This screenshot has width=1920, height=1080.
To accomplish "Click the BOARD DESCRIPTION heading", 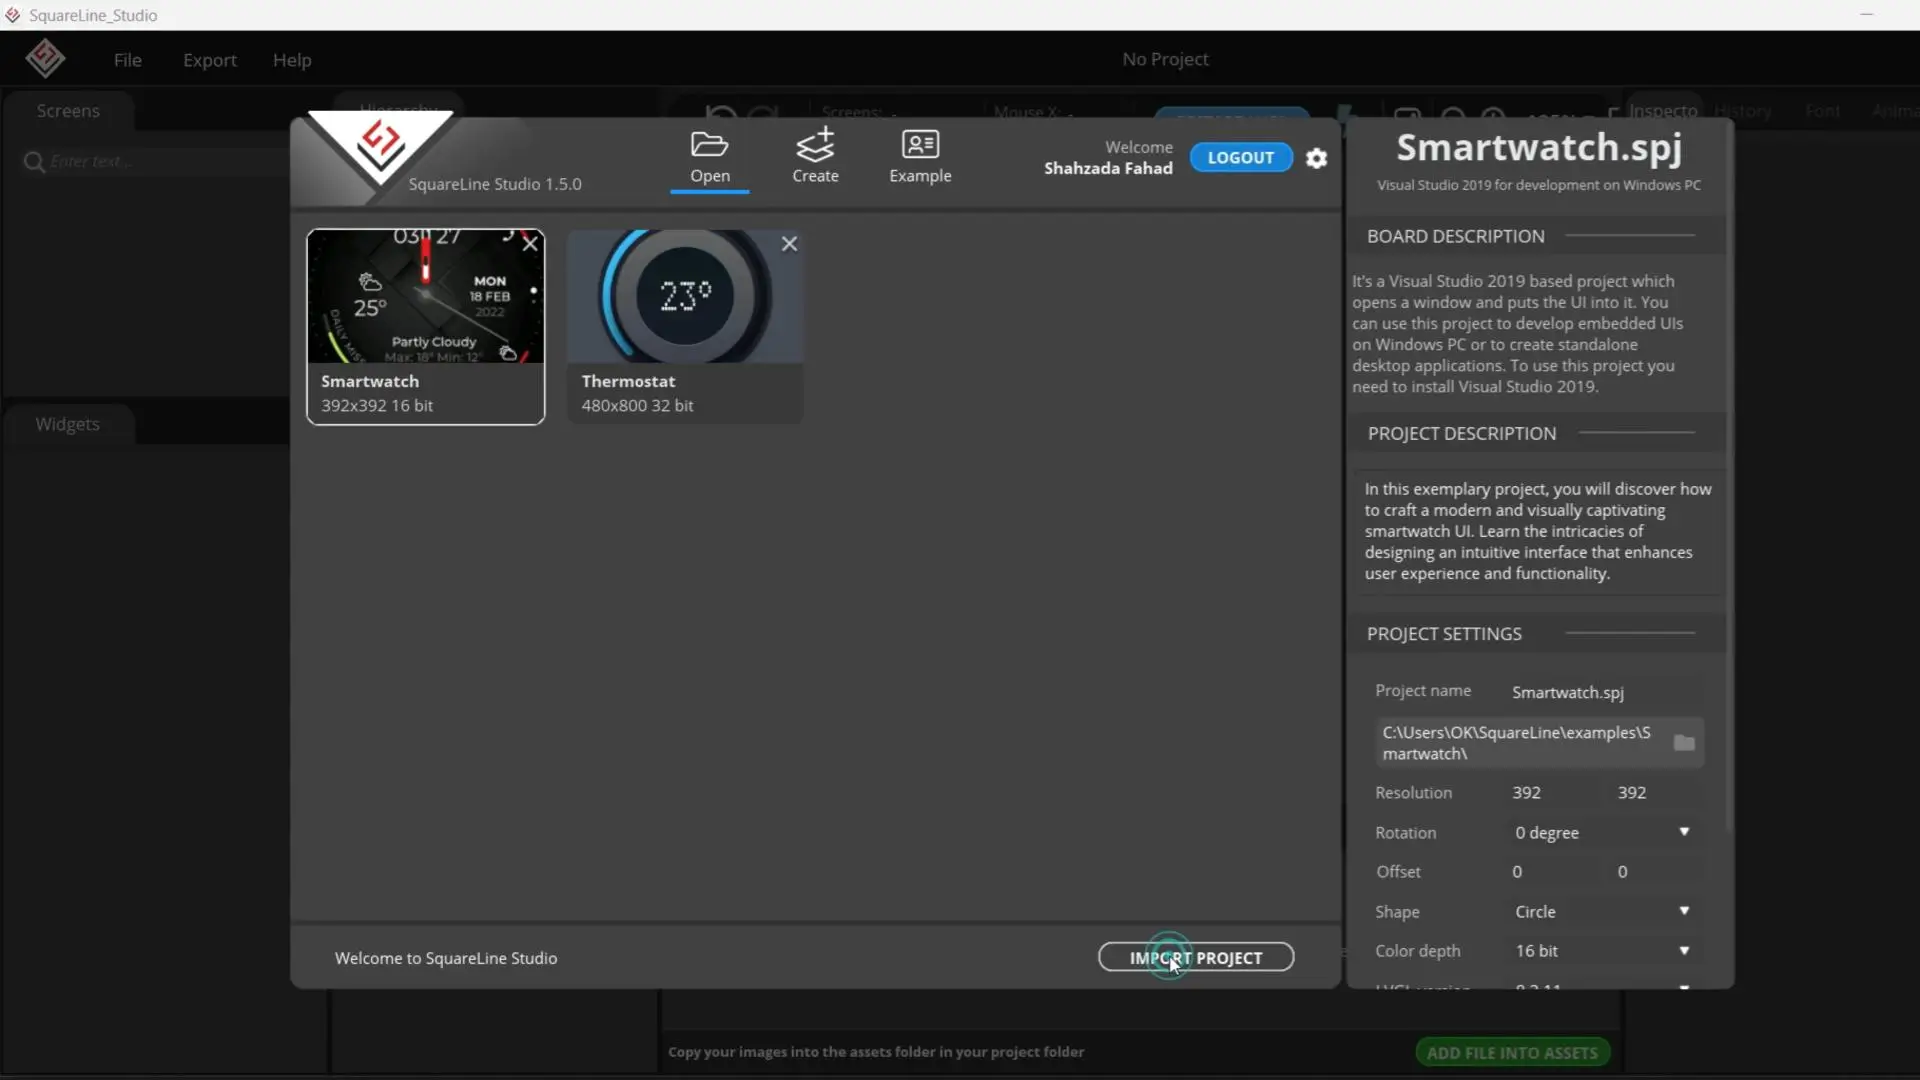I will (x=1455, y=236).
